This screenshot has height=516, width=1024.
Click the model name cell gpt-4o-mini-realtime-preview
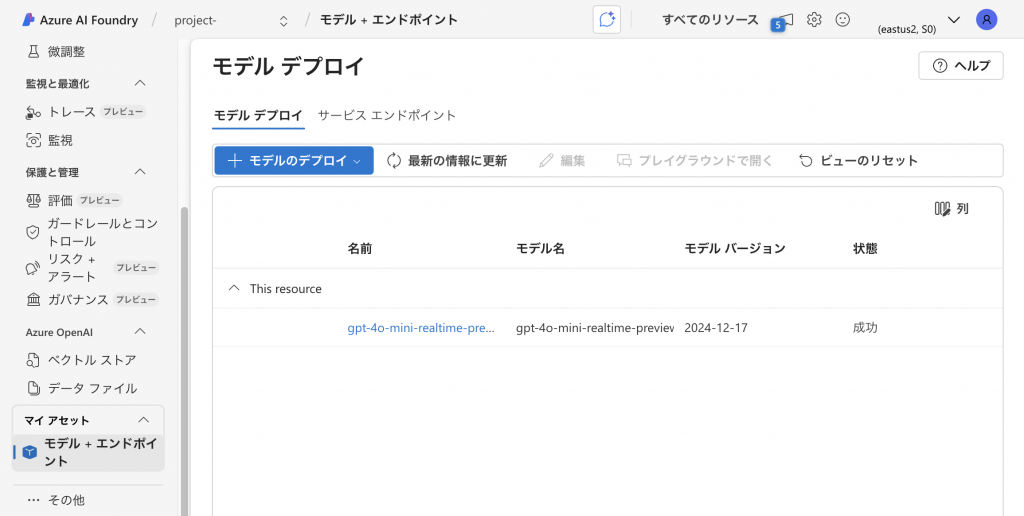click(594, 328)
